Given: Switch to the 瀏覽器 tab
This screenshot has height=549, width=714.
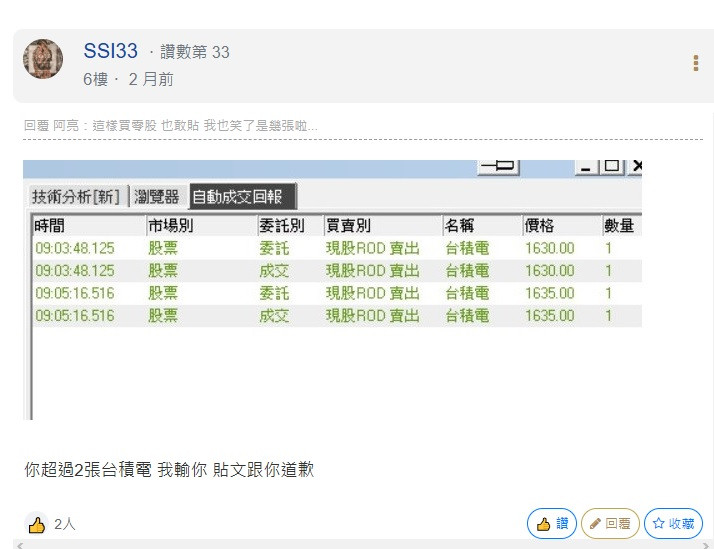Looking at the screenshot, I should tap(158, 196).
